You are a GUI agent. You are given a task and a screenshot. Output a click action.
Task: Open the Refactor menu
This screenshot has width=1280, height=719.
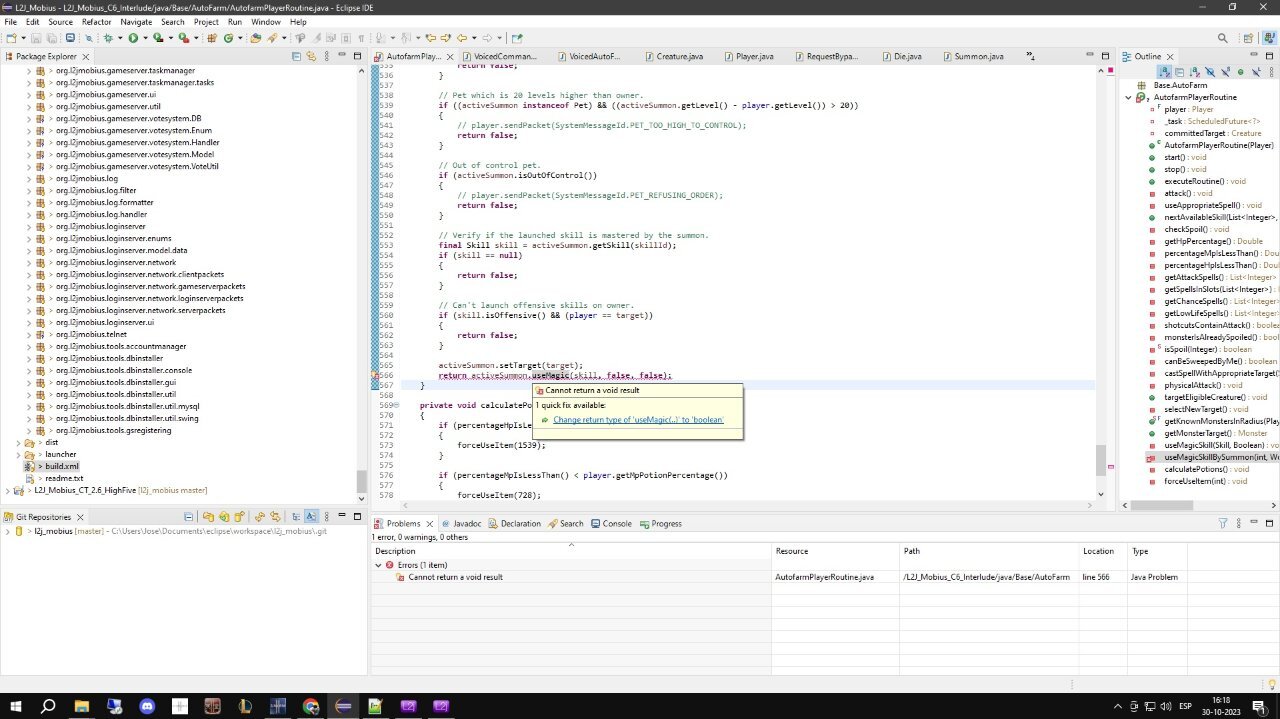tap(96, 21)
